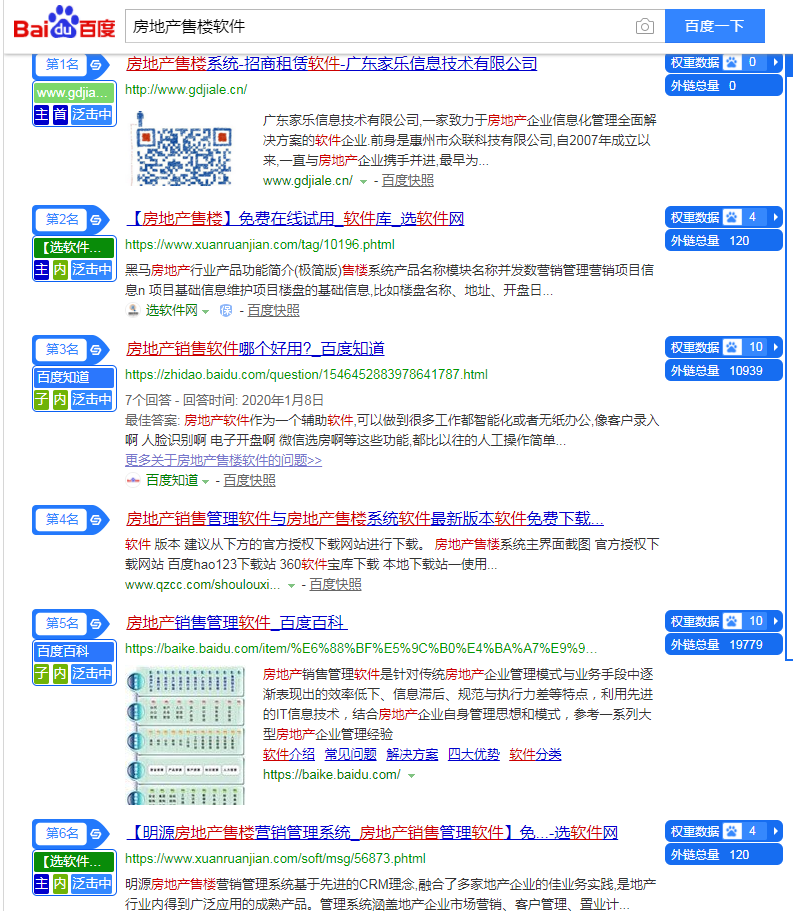Click link icon beside 第2名 badge
793x911 pixels.
point(96,220)
